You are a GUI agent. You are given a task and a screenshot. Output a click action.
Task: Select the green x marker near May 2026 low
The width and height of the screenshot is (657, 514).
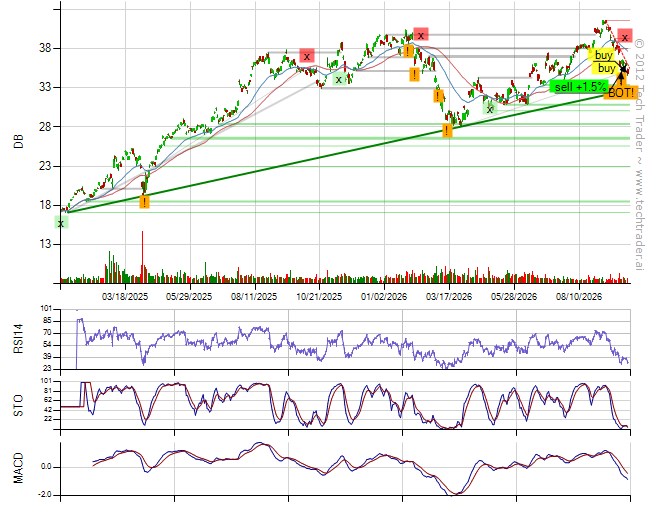pos(489,109)
